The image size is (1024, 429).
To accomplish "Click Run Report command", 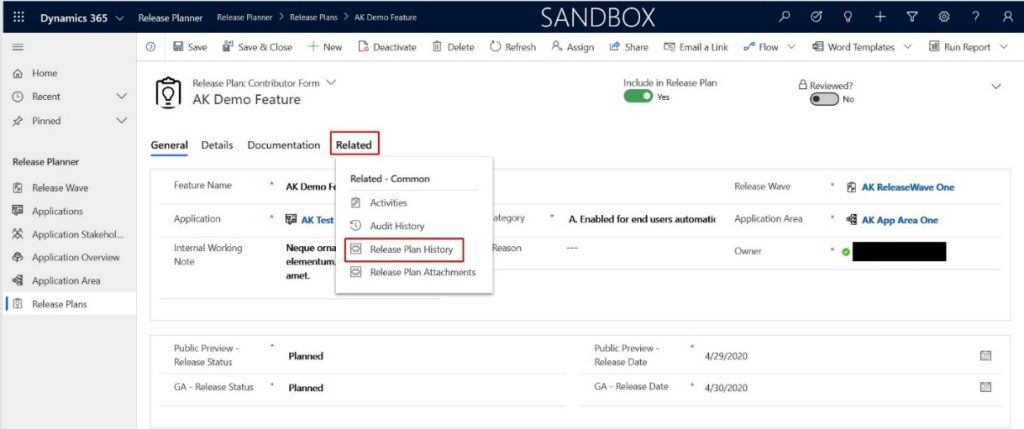I will (x=960, y=47).
